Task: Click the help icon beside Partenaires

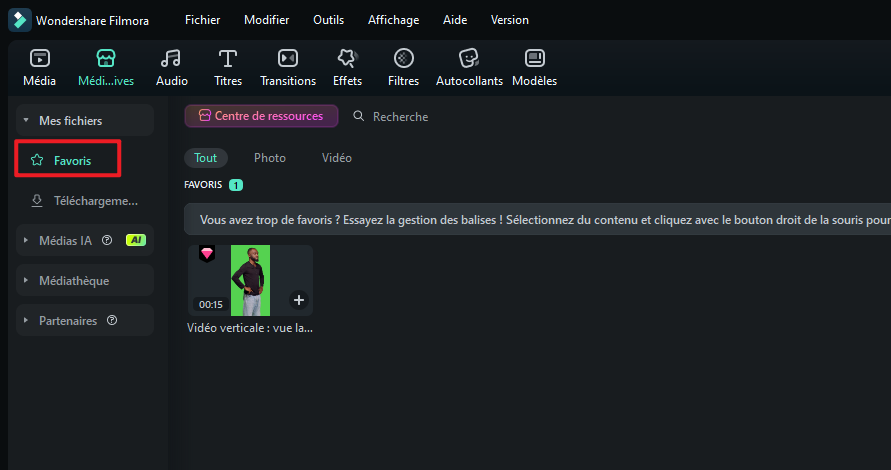Action: 112,320
